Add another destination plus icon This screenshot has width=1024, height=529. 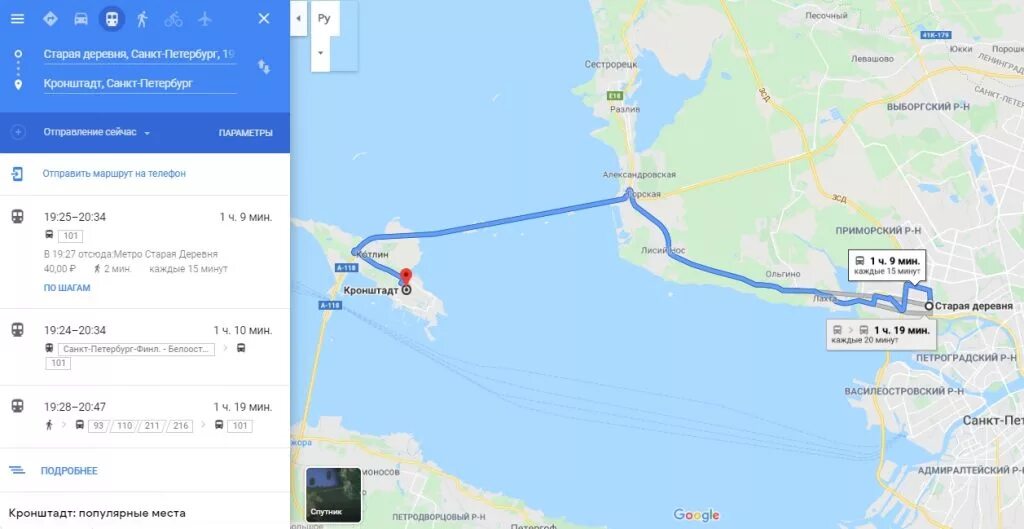18,133
